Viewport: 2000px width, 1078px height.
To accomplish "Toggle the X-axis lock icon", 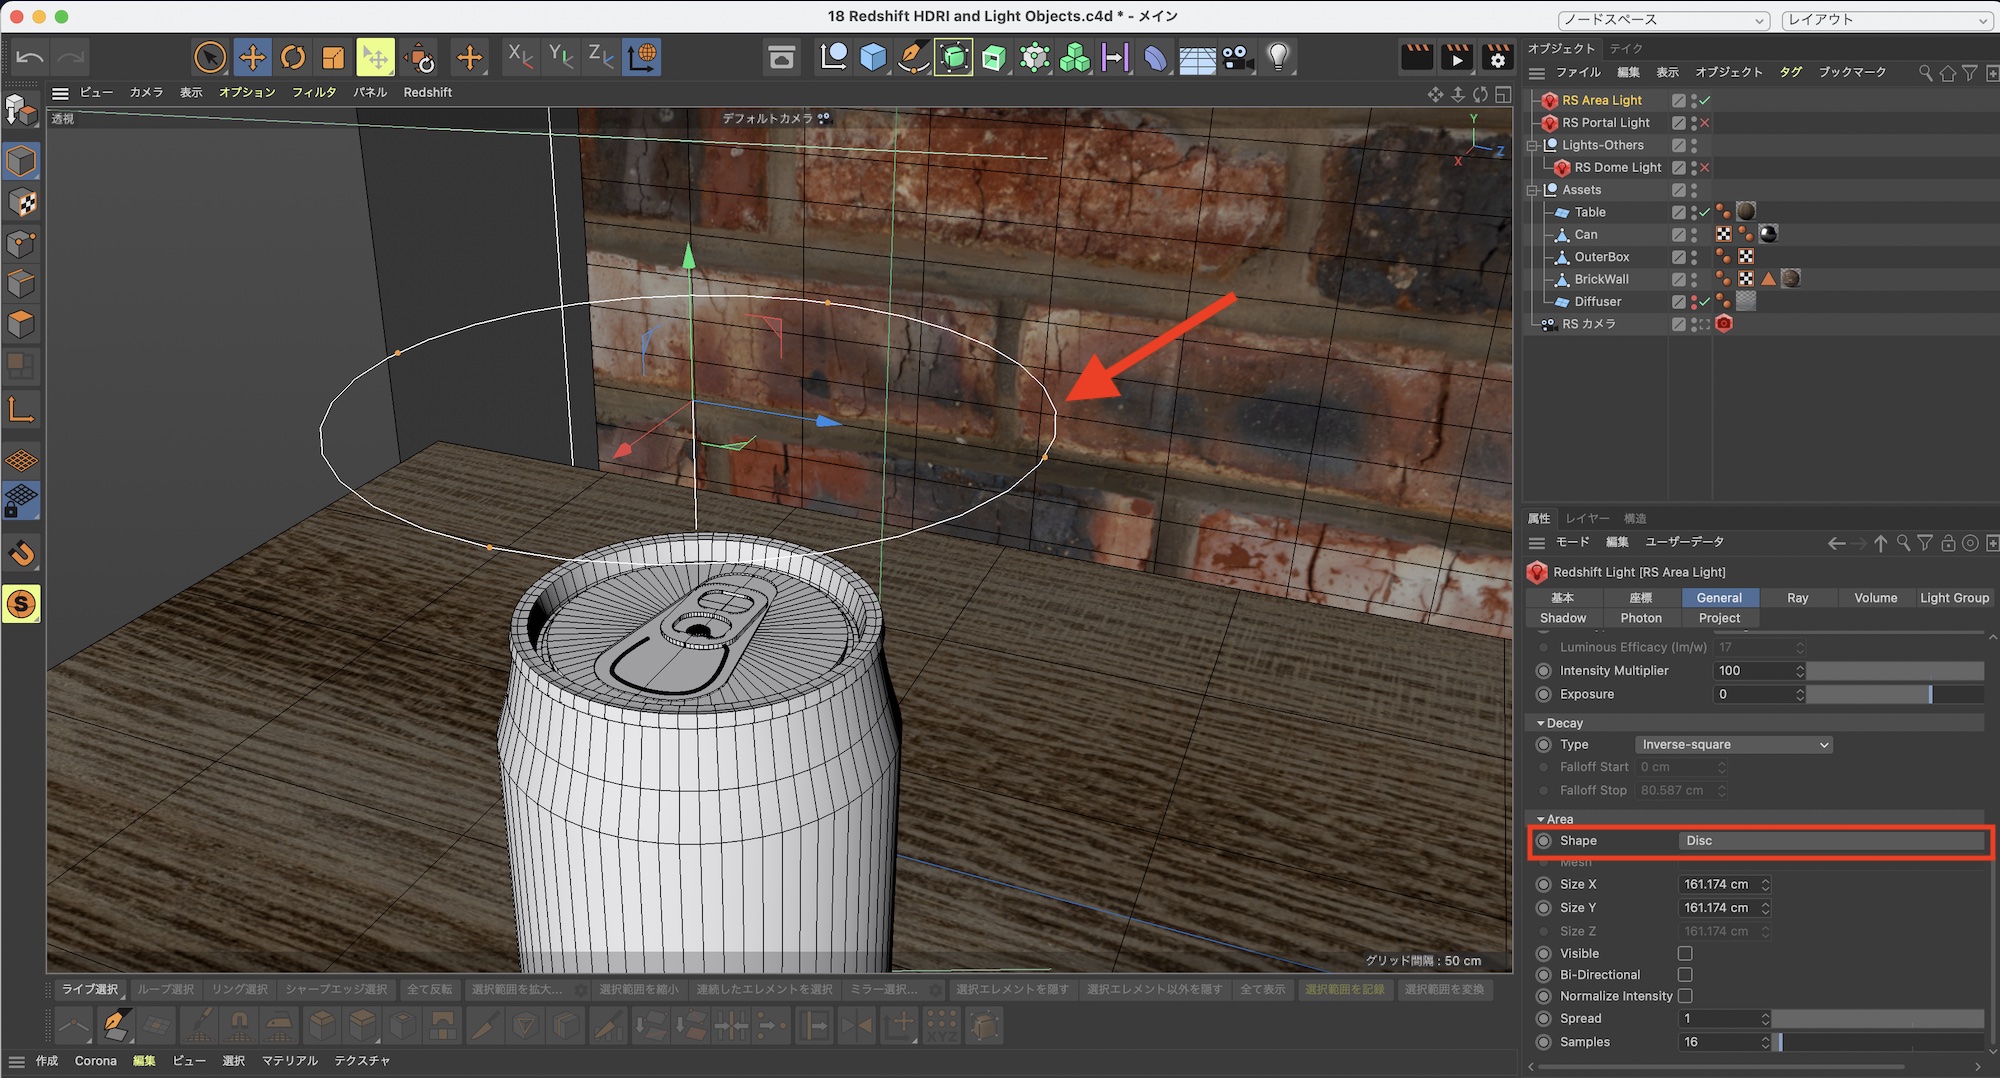I will pos(519,57).
